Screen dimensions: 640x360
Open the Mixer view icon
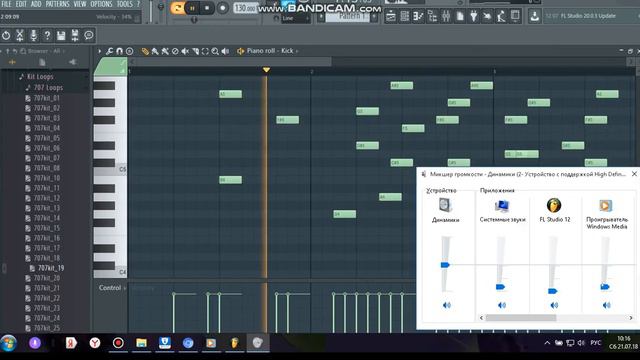click(446, 16)
